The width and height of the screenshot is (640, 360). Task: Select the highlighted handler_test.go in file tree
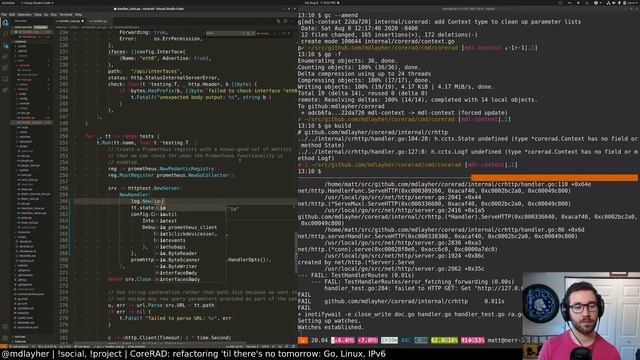tap(32, 122)
